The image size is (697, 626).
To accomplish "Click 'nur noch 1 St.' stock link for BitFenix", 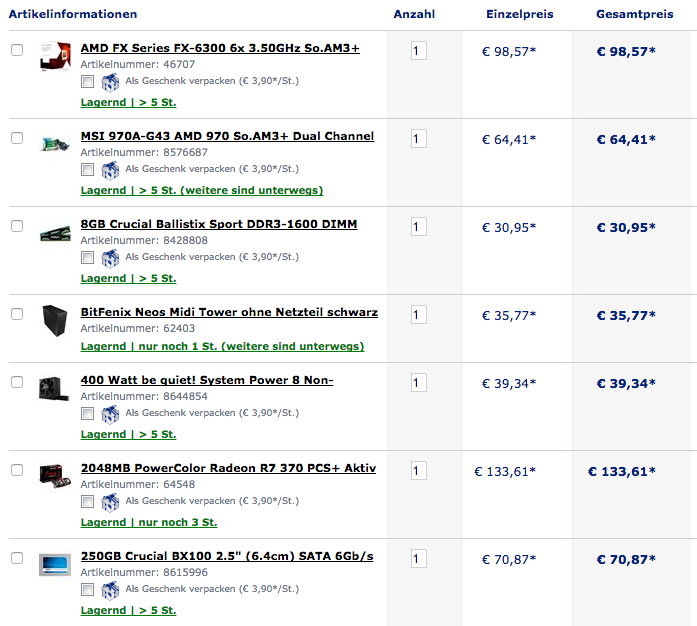I will coord(222,346).
